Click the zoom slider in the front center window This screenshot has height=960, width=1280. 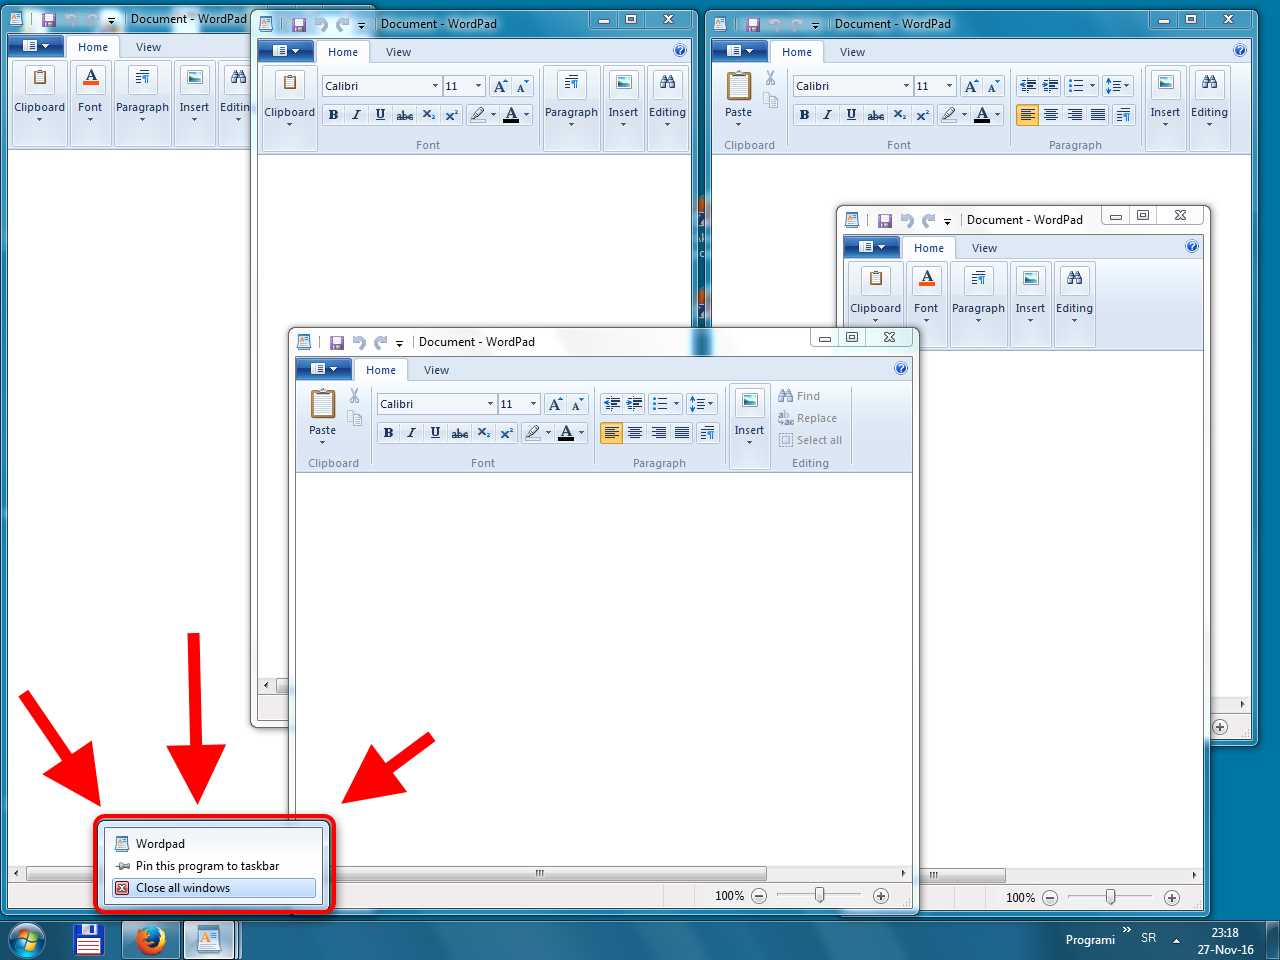[819, 896]
